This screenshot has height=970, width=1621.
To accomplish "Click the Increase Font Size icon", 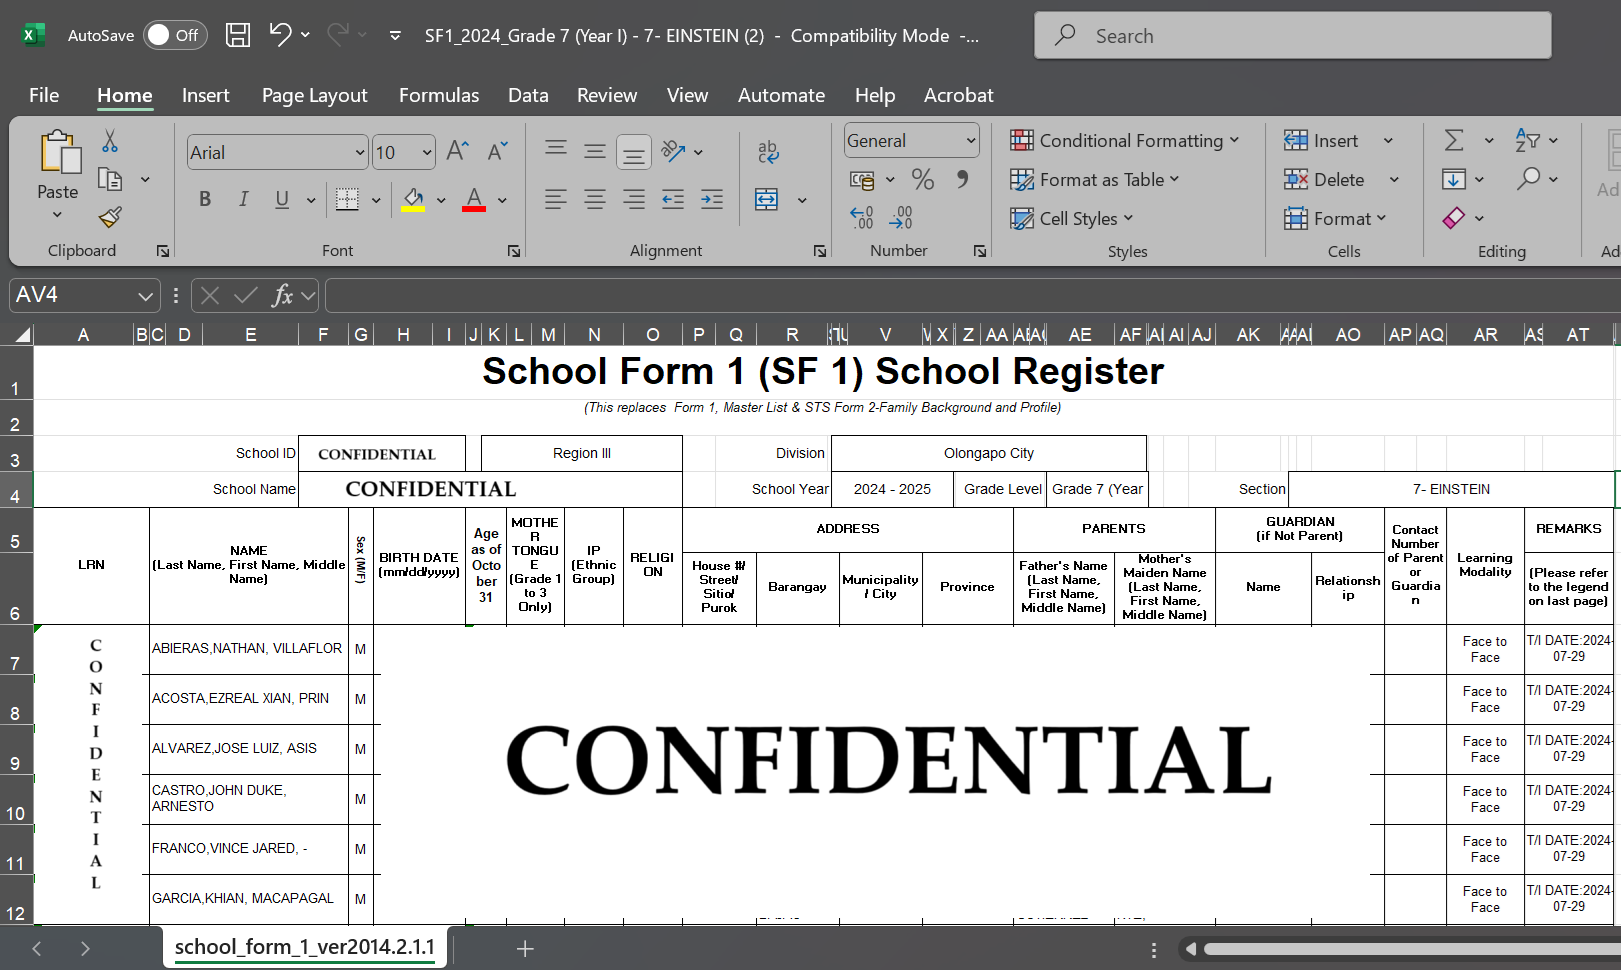I will click(x=457, y=152).
